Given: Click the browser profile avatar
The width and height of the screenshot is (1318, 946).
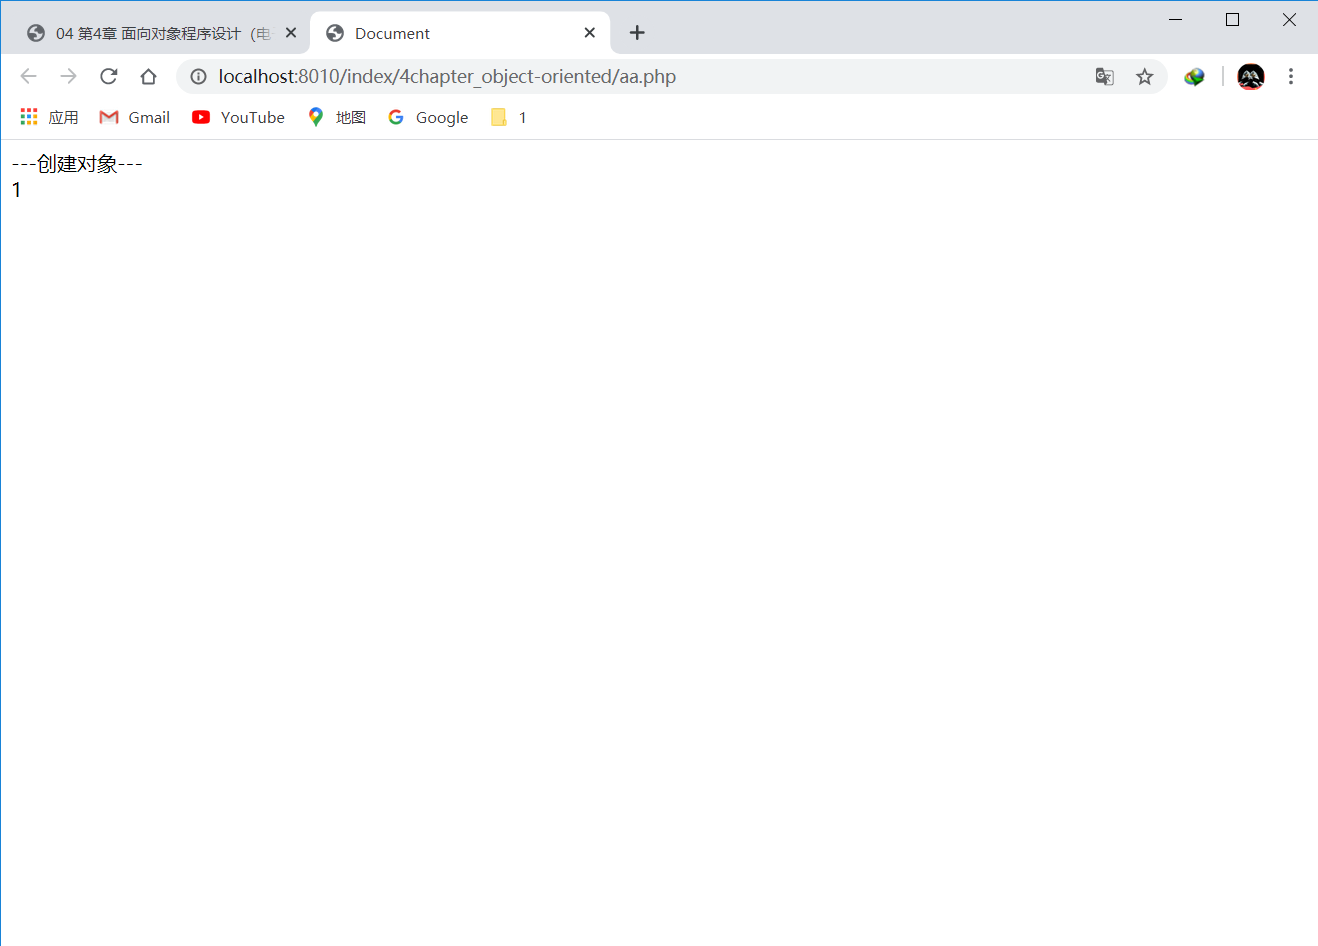Looking at the screenshot, I should coord(1251,76).
